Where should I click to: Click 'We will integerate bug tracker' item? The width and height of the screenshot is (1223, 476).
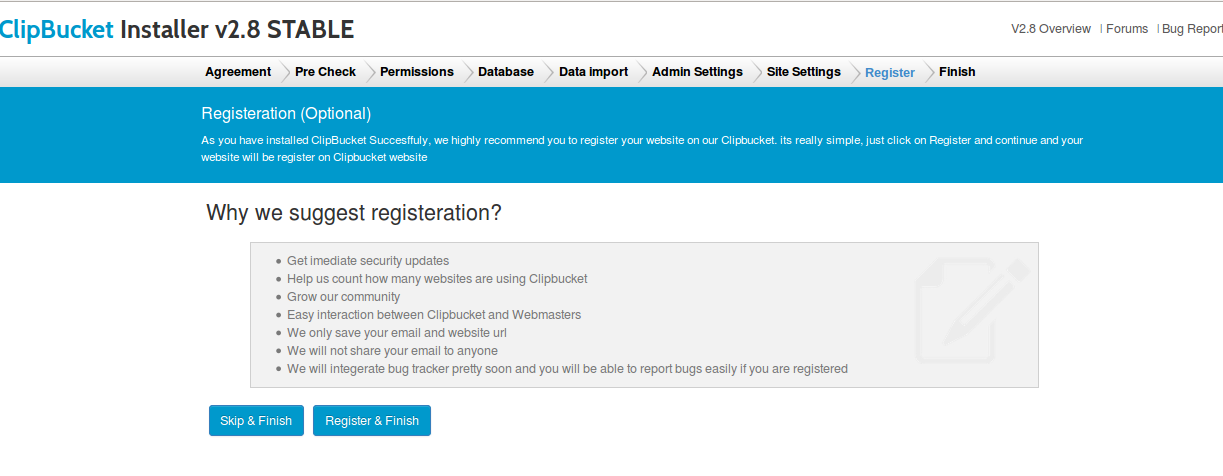click(x=567, y=369)
